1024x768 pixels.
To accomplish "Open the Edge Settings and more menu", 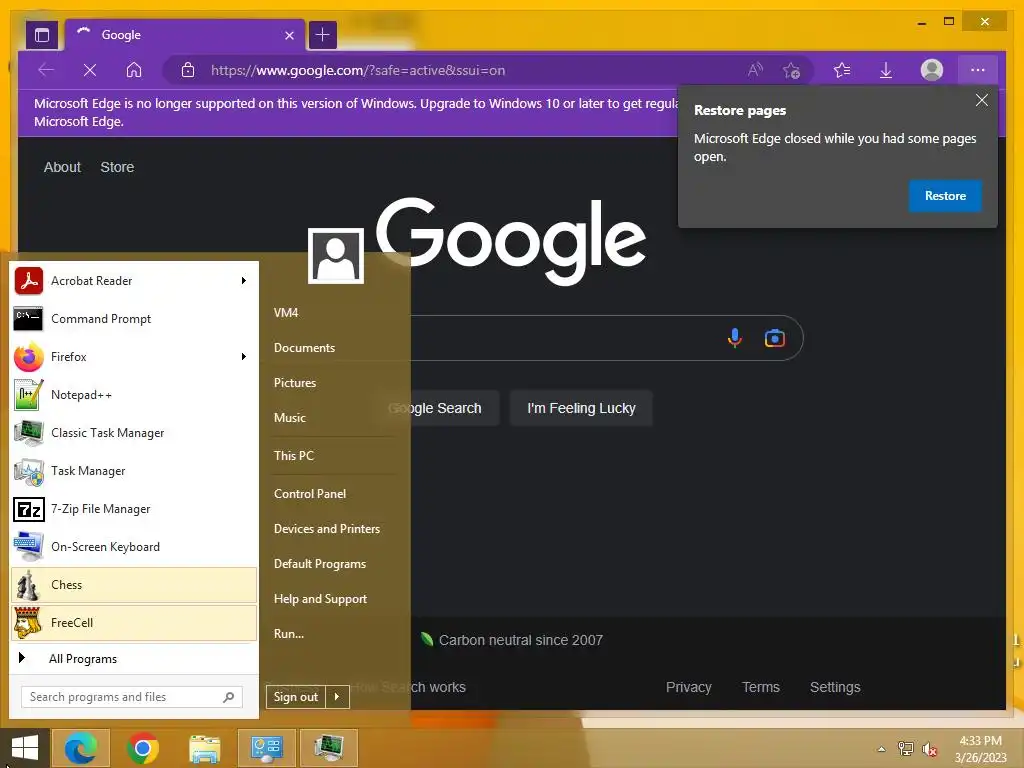I will (x=978, y=70).
